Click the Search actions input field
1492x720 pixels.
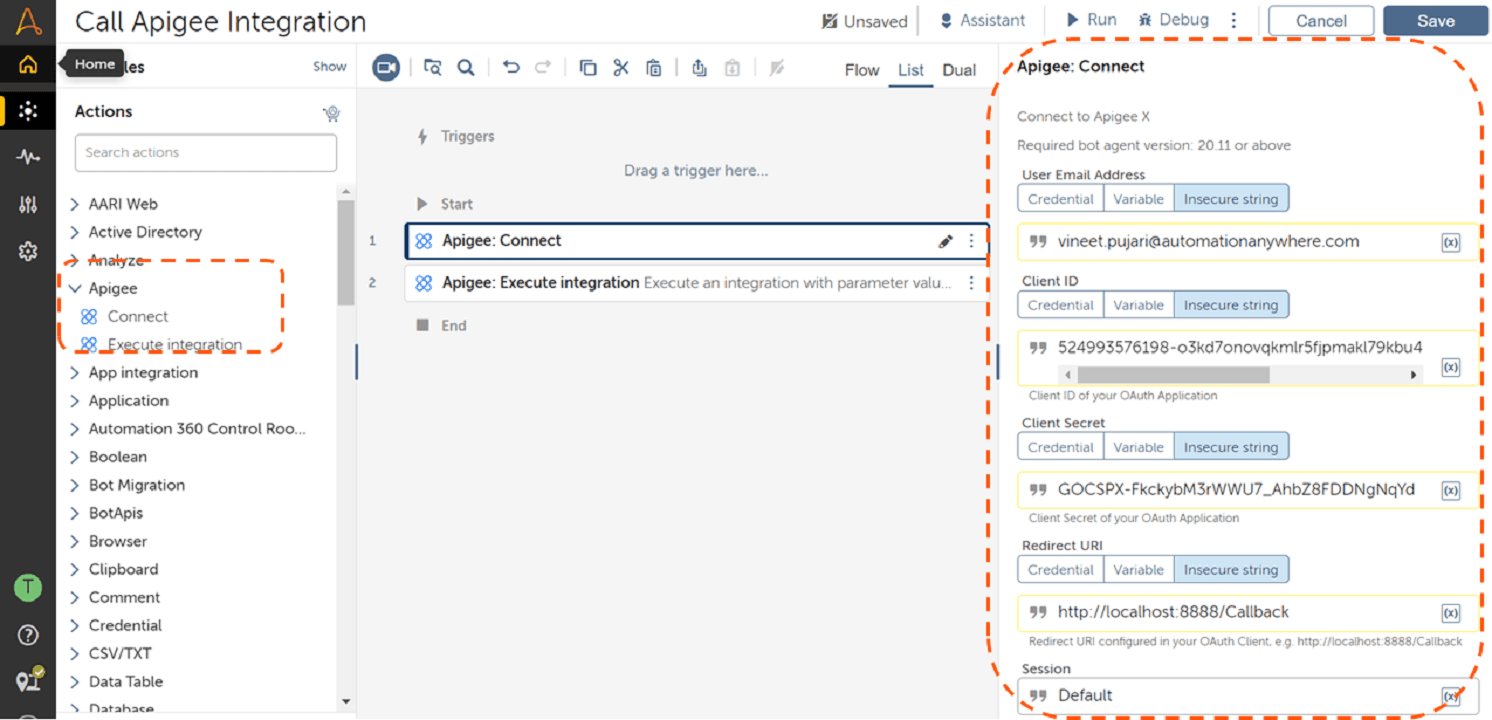click(206, 152)
